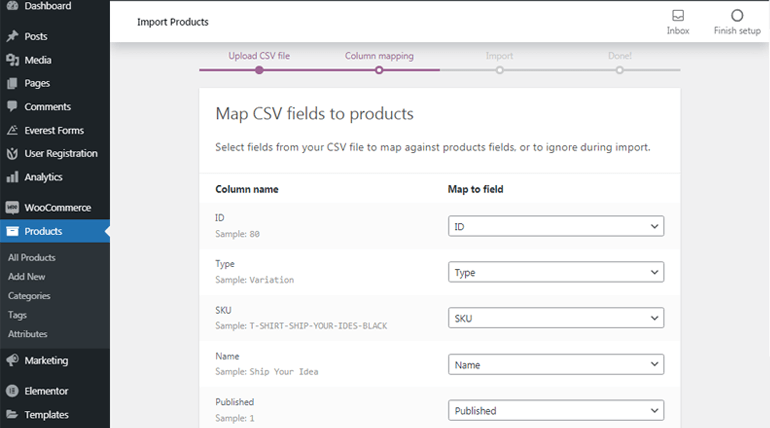Click the 'Published' column name
The width and height of the screenshot is (770, 428).
234,402
